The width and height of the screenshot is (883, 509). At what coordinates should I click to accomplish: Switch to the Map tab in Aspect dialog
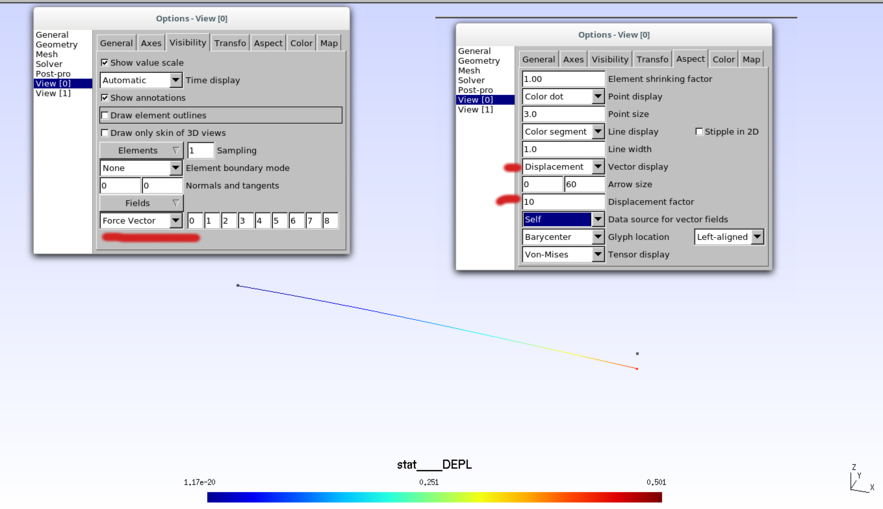[751, 60]
